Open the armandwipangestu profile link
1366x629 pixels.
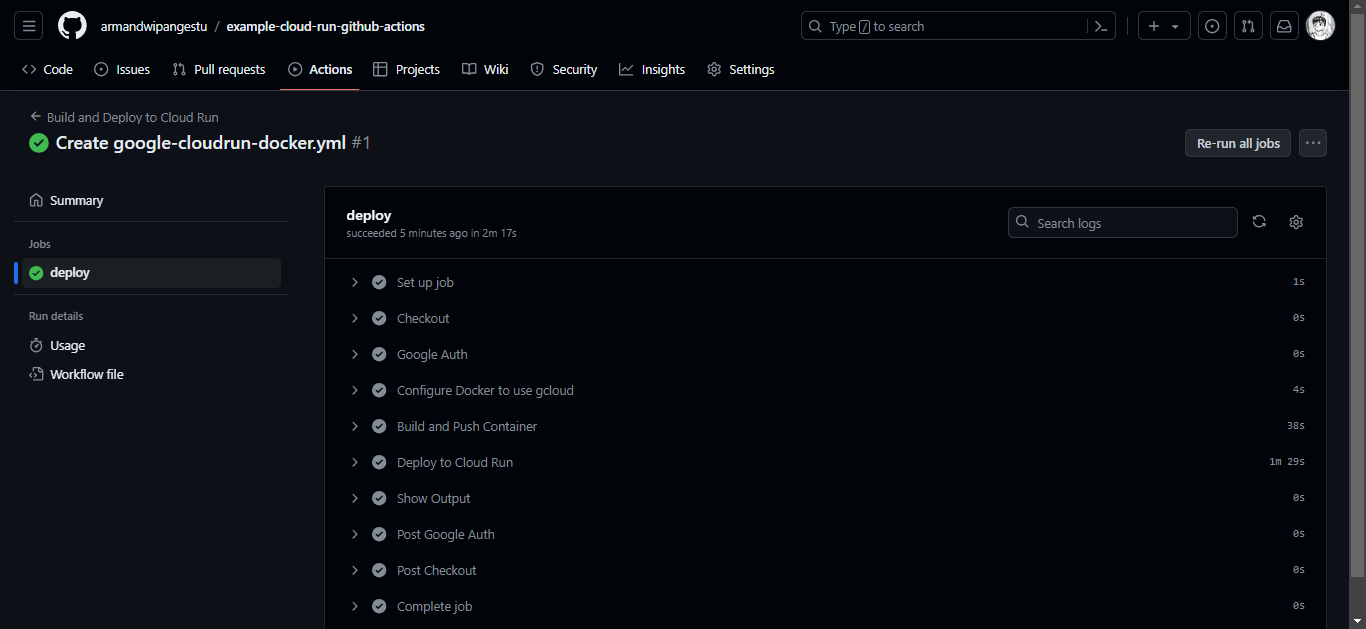point(154,25)
